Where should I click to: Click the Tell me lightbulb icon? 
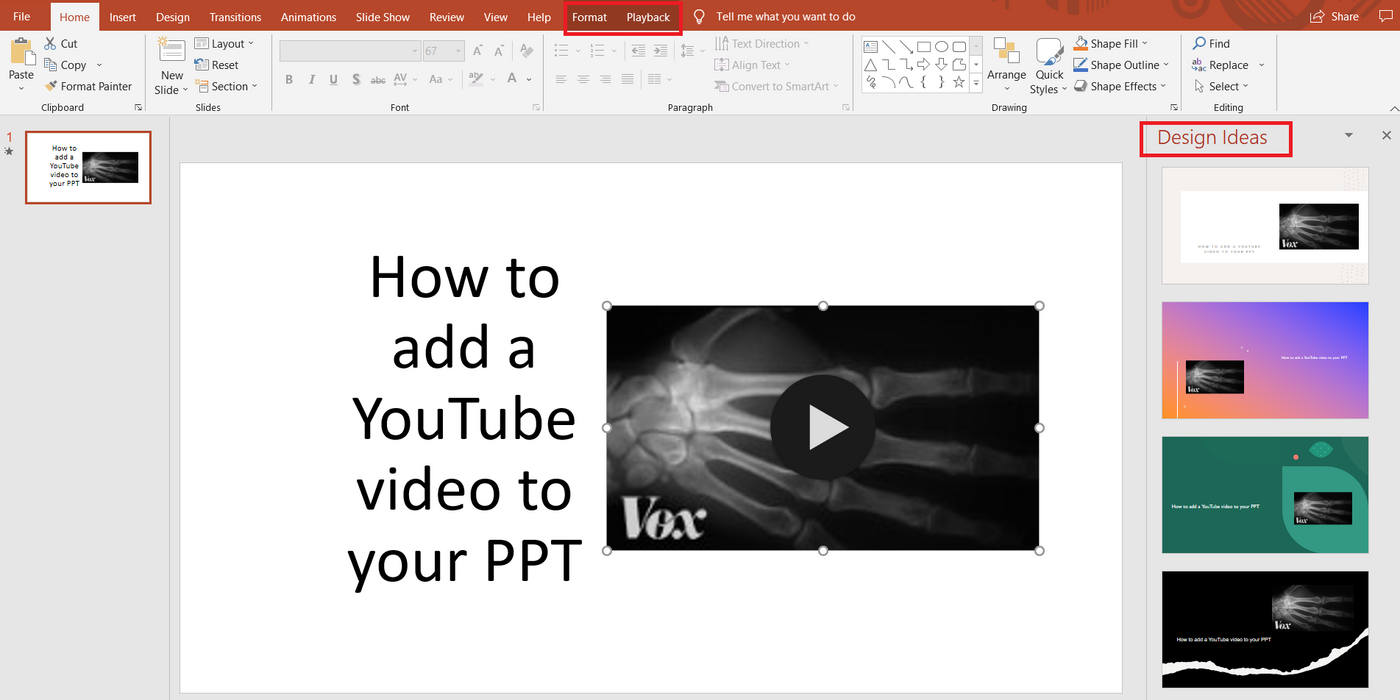700,17
